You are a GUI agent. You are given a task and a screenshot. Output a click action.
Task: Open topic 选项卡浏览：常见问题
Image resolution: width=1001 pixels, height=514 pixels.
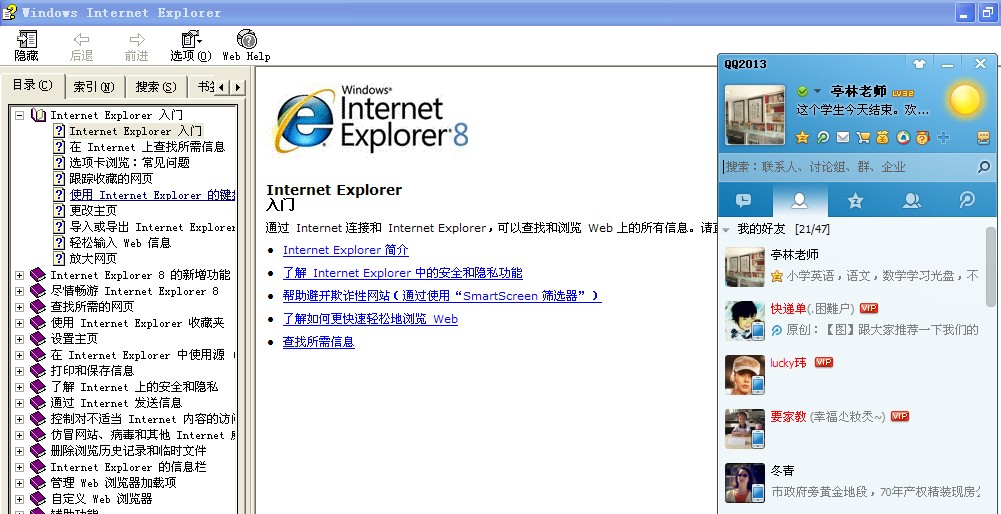130,163
